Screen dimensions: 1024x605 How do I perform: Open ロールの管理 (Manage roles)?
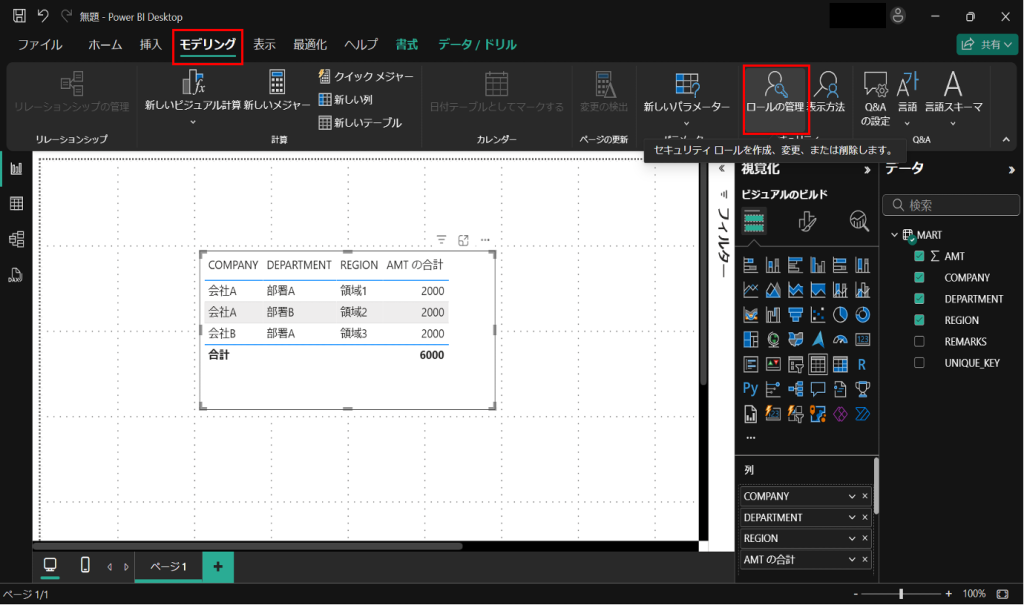[x=775, y=90]
